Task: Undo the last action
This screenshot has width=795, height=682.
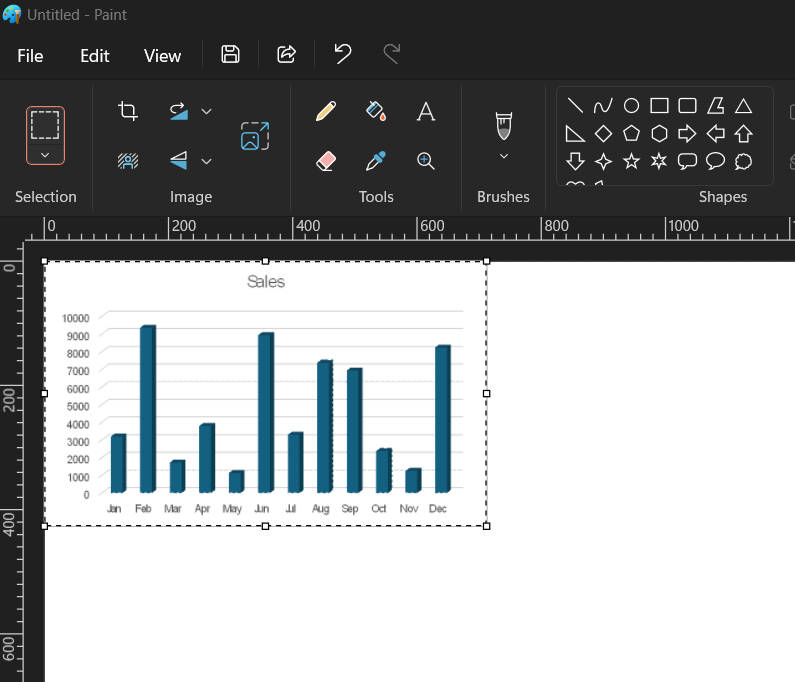Action: [343, 54]
